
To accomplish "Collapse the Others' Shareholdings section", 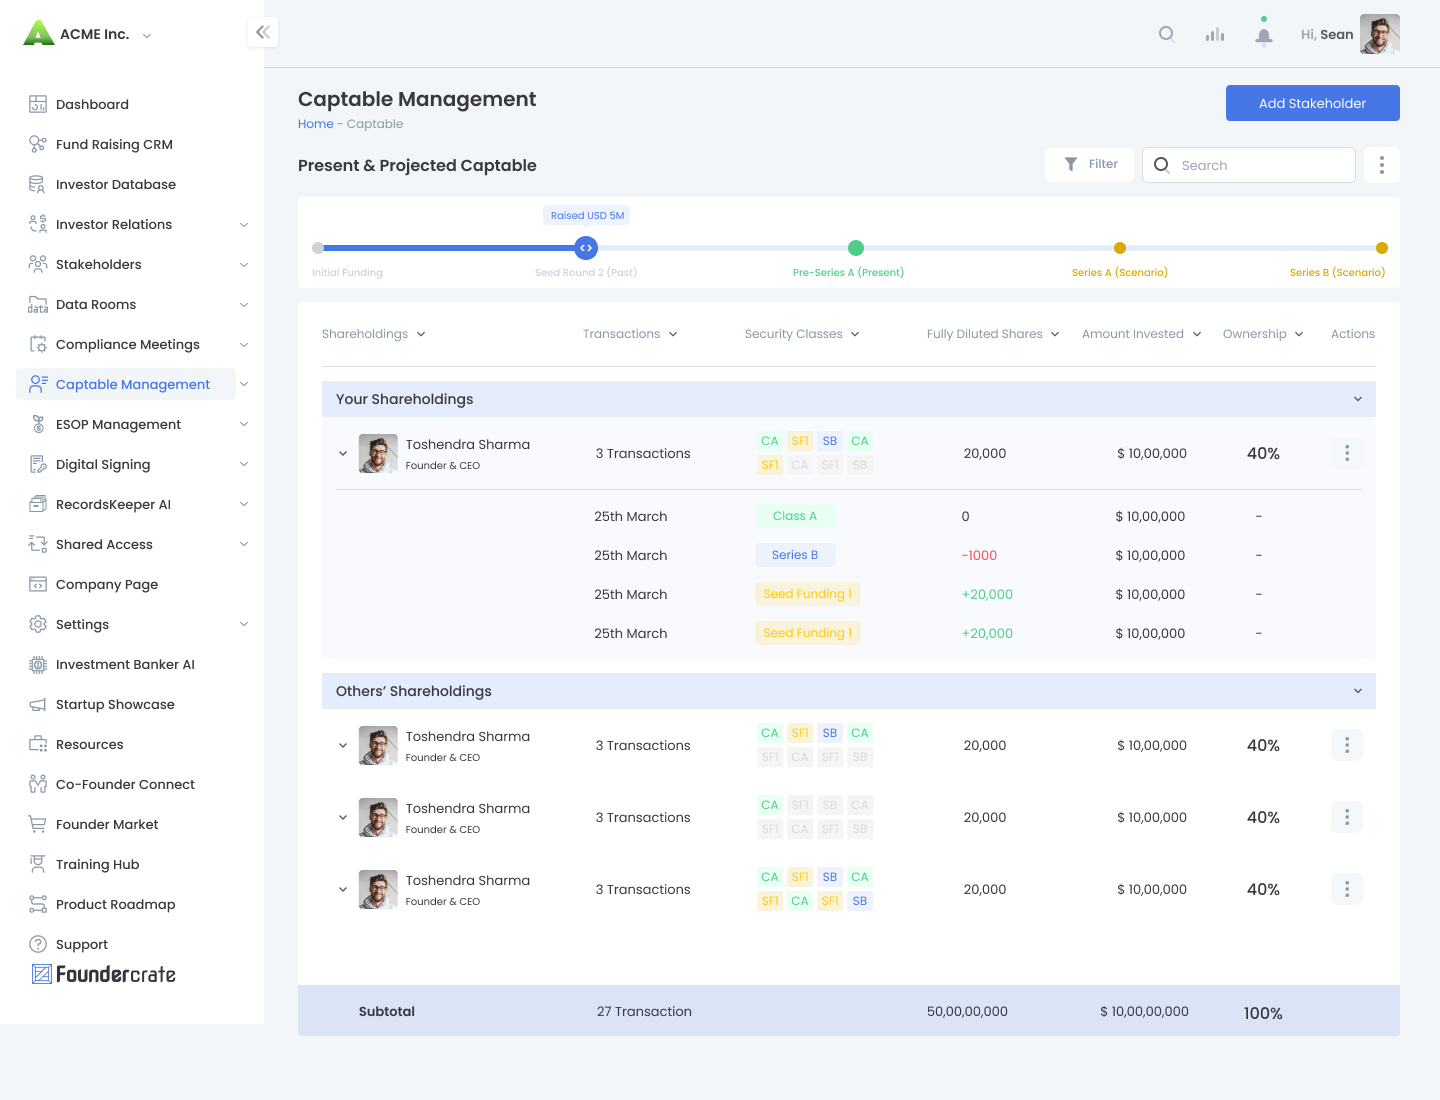I will [1358, 691].
